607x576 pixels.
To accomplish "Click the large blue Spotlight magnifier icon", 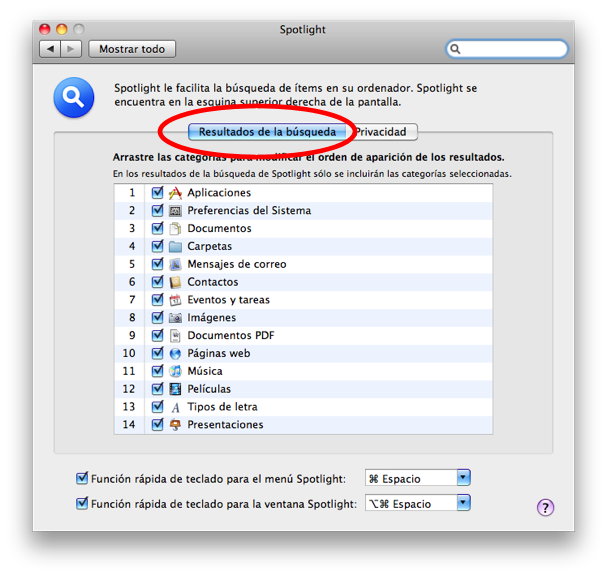I will 74,97.
